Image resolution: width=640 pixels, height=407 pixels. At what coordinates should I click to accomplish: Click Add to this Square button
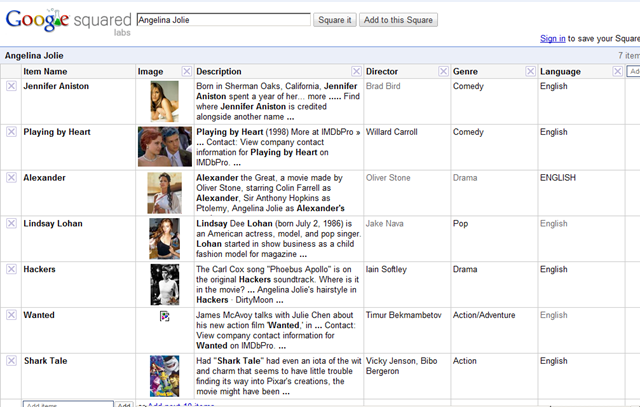click(398, 20)
